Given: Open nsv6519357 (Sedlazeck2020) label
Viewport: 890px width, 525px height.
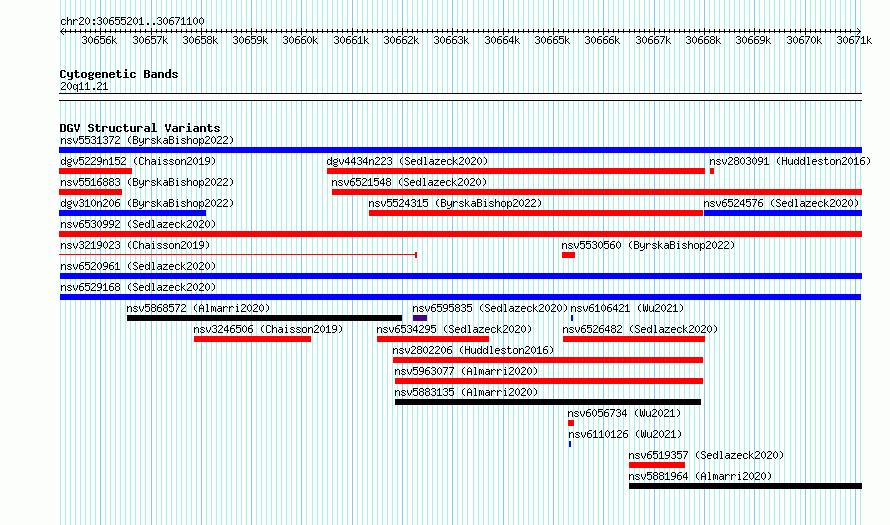Looking at the screenshot, I should point(706,455).
